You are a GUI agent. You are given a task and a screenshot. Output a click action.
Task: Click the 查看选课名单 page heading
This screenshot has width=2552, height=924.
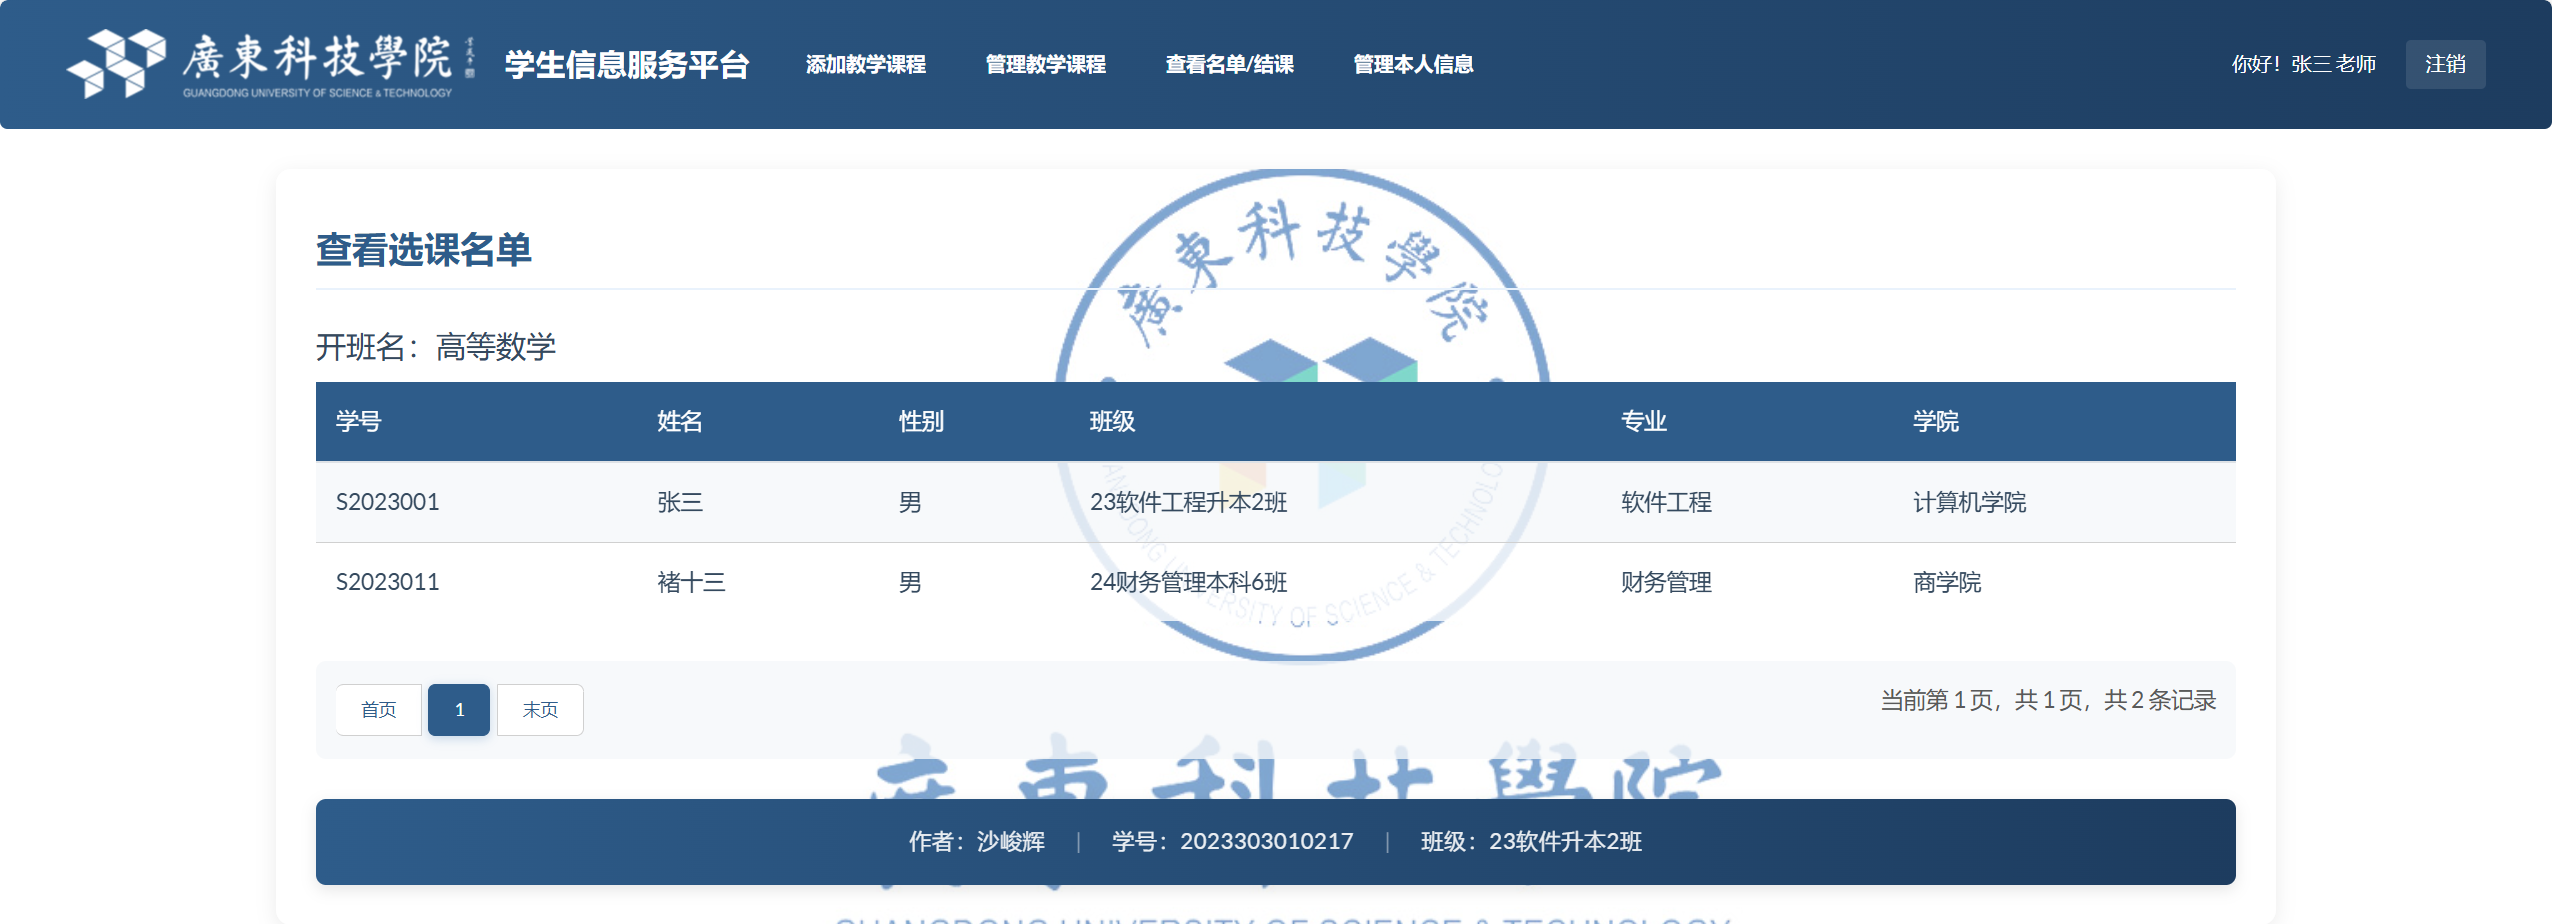pos(423,250)
